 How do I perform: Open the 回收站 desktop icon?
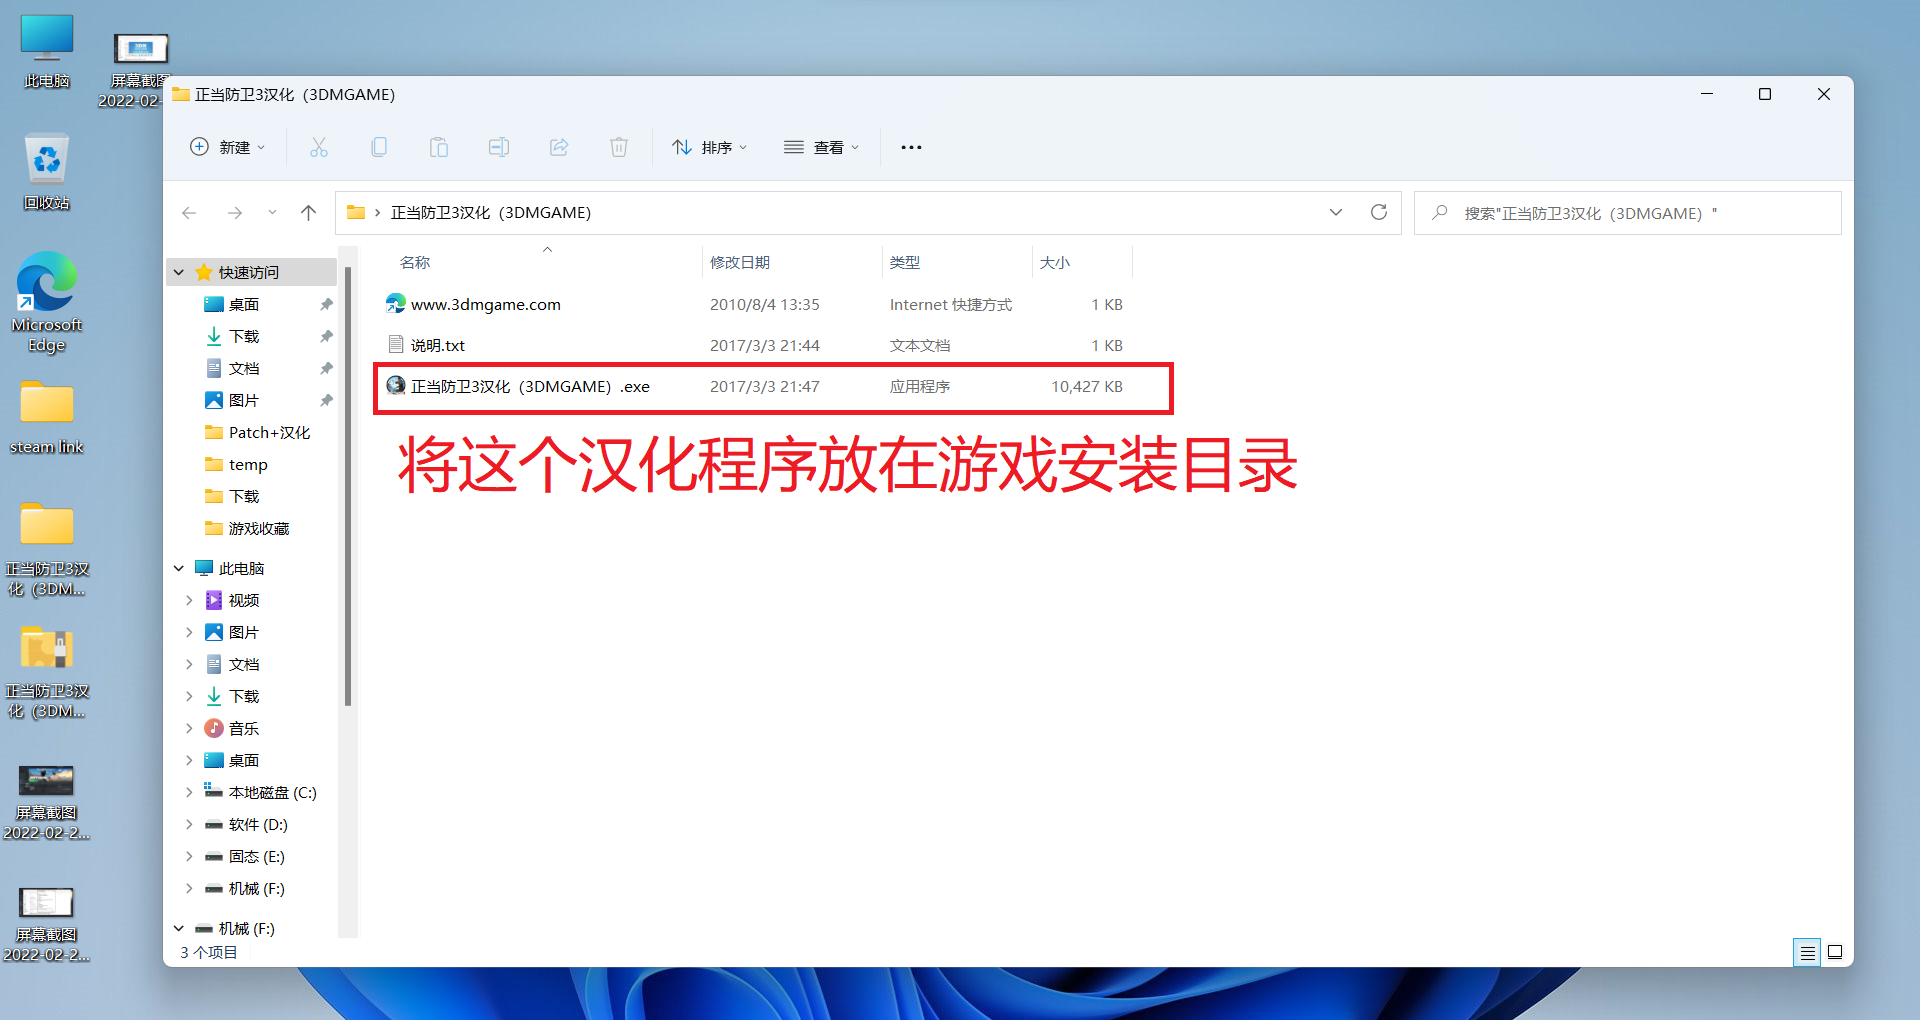[x=47, y=172]
